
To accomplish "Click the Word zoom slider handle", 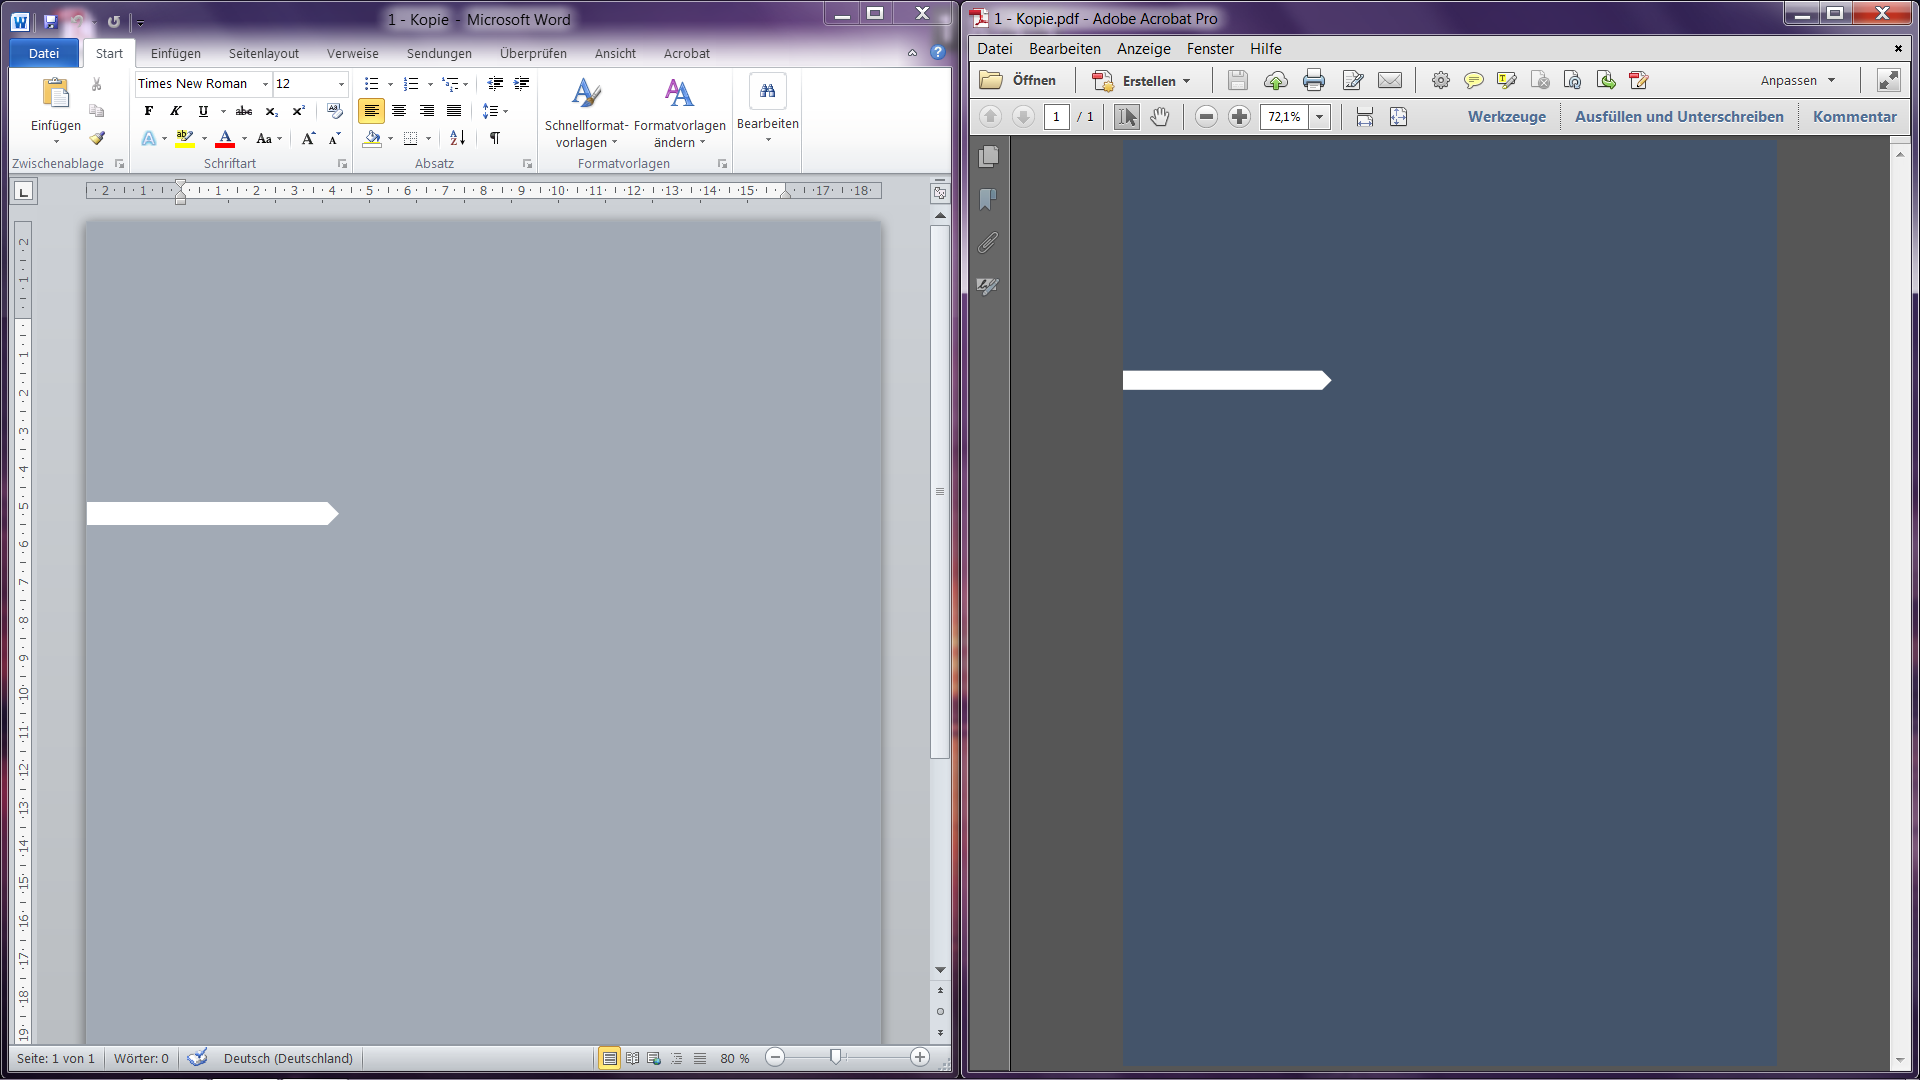I will click(836, 1057).
